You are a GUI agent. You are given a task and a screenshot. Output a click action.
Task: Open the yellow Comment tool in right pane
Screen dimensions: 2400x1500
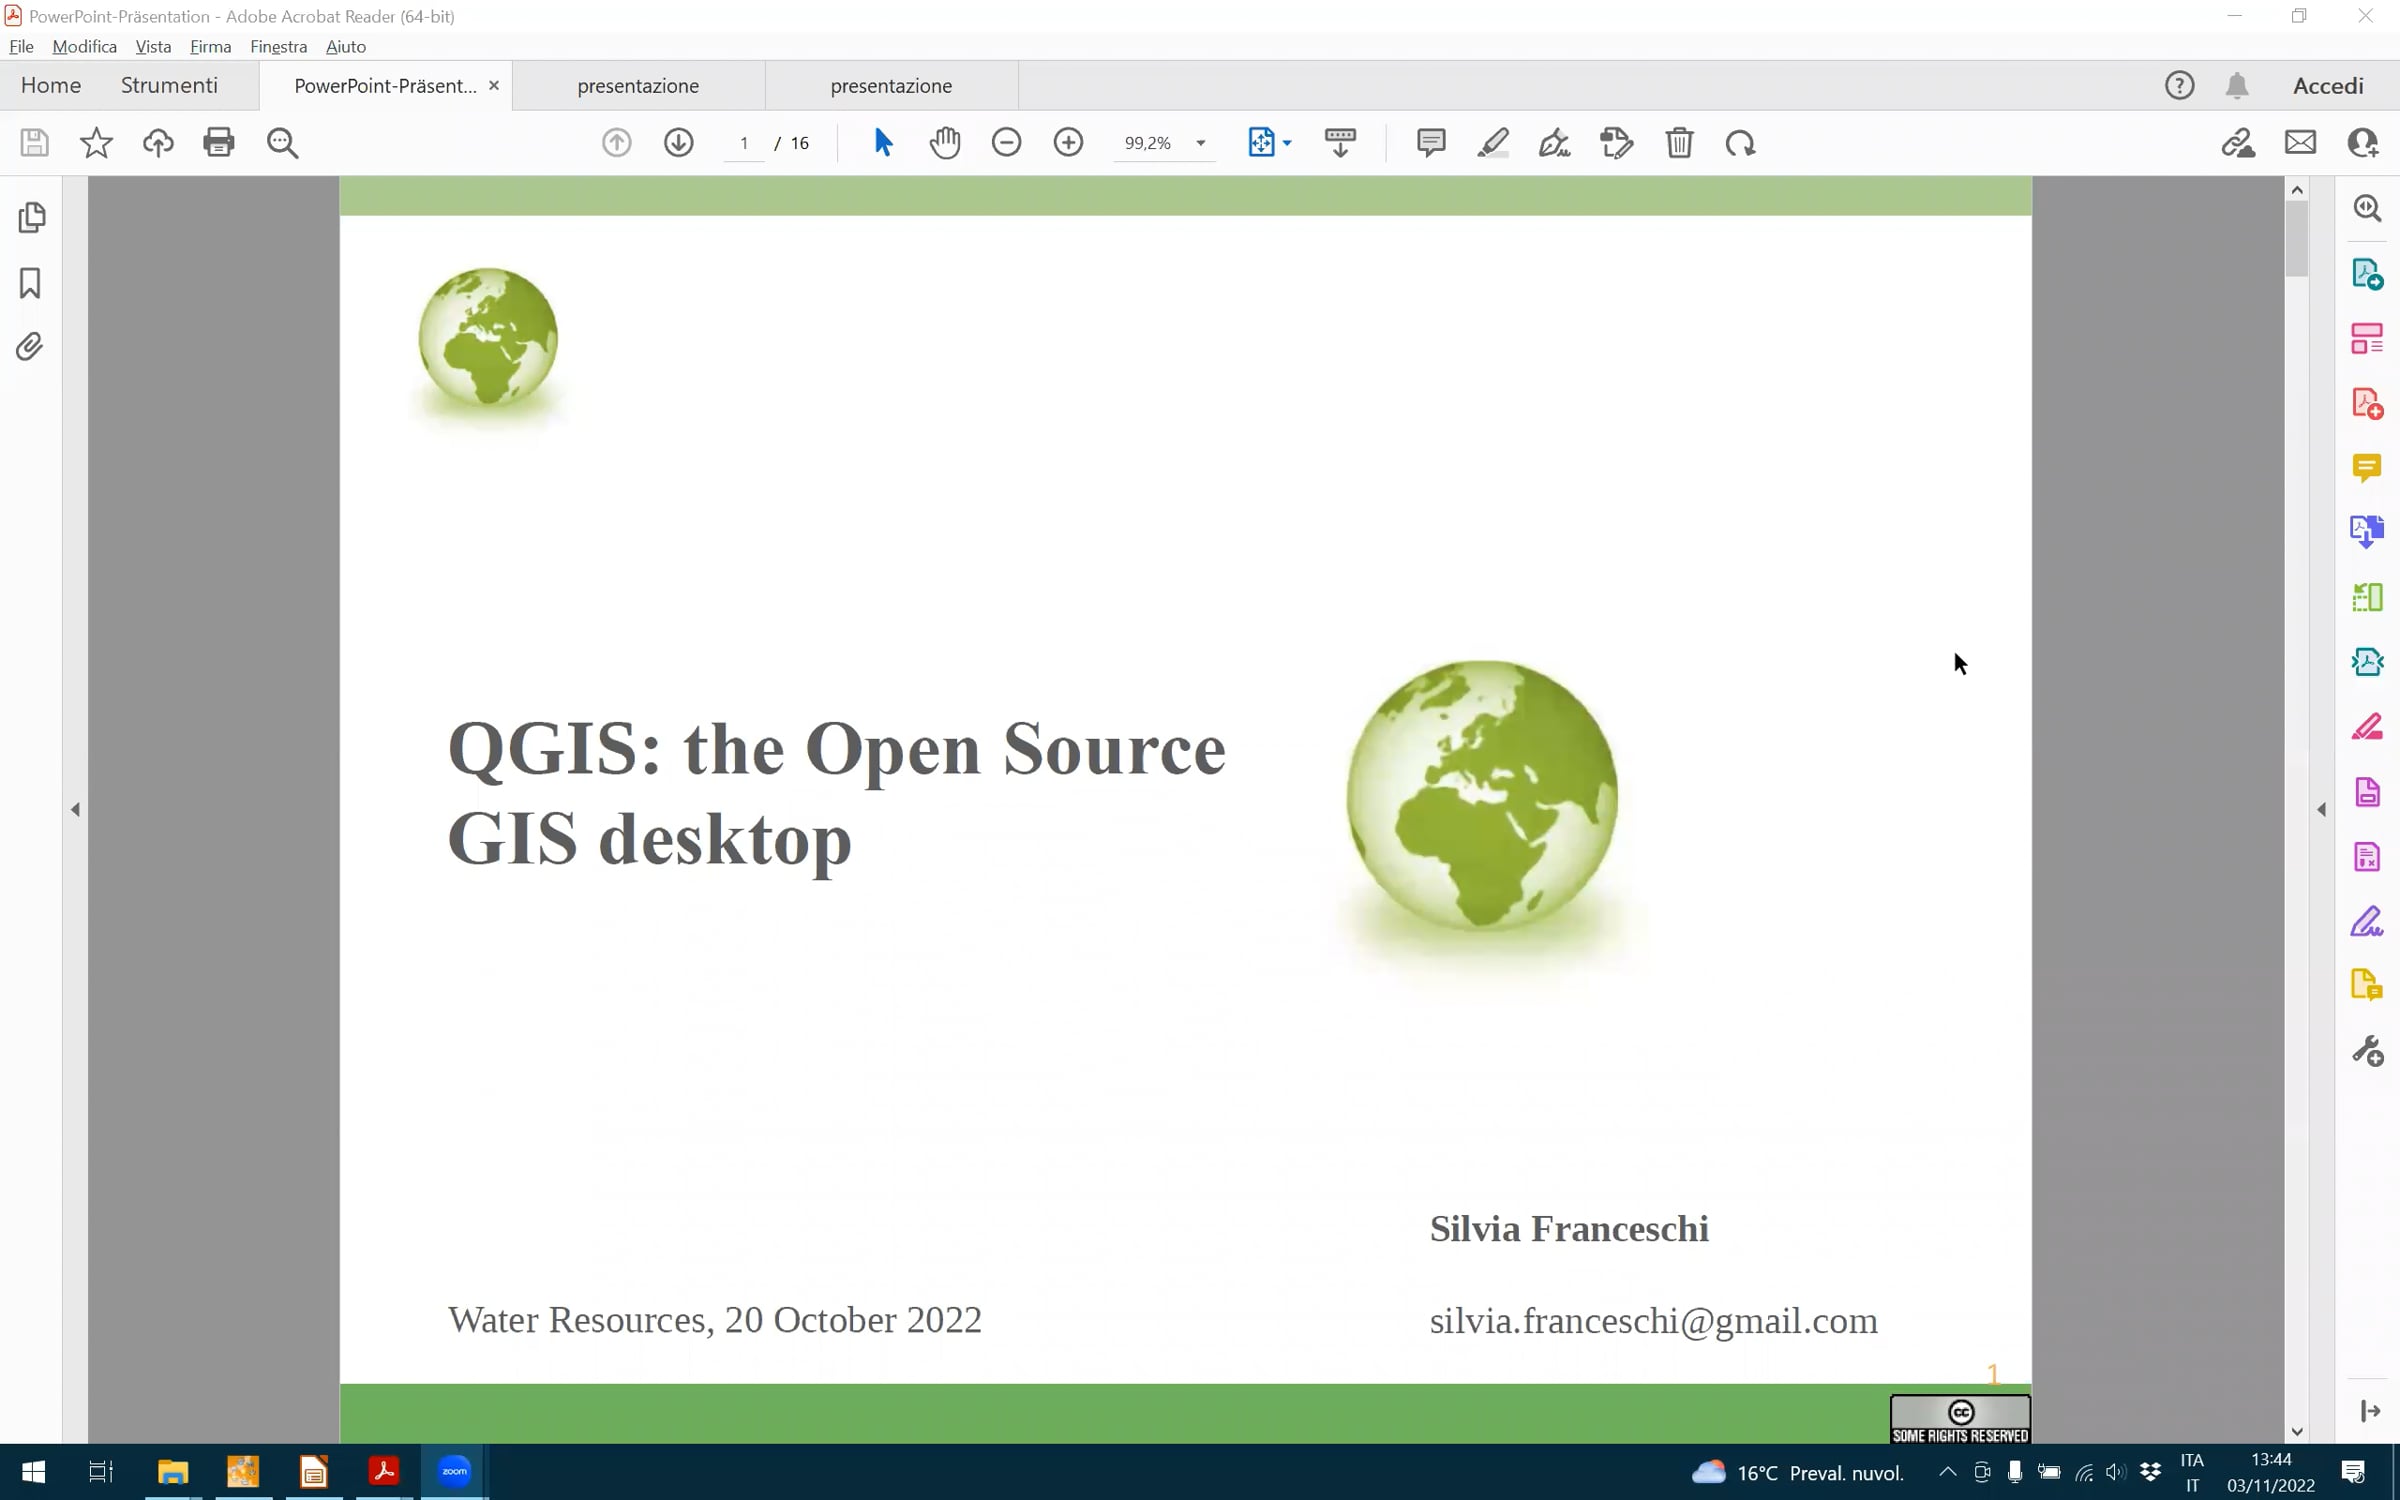(2367, 468)
